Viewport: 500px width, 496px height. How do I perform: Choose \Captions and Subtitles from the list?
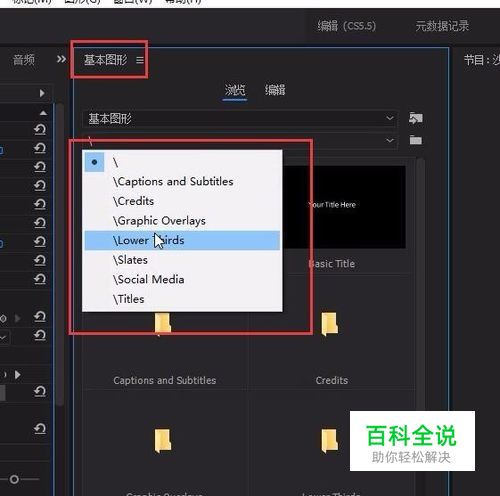click(x=182, y=182)
